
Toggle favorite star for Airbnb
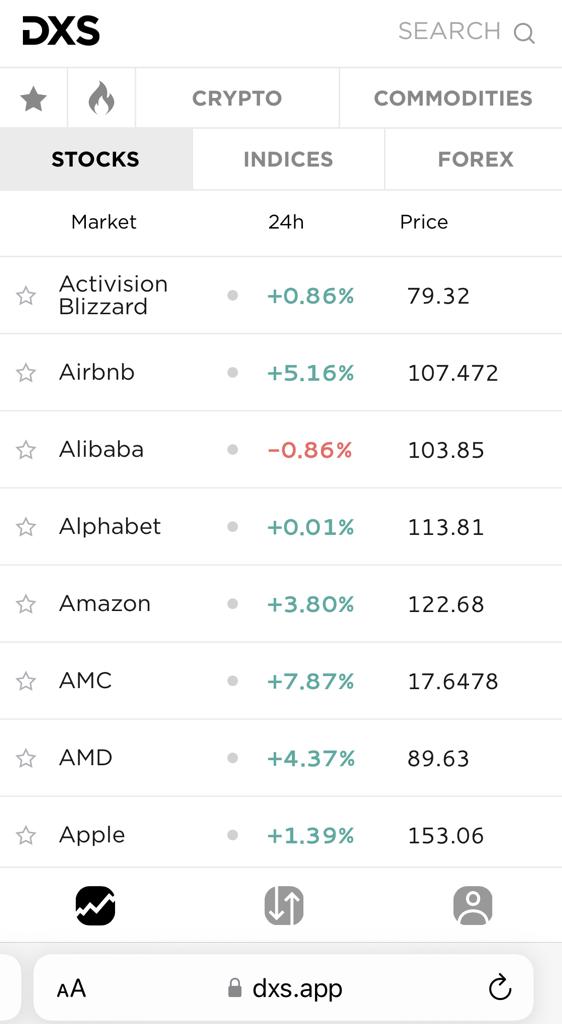click(26, 373)
